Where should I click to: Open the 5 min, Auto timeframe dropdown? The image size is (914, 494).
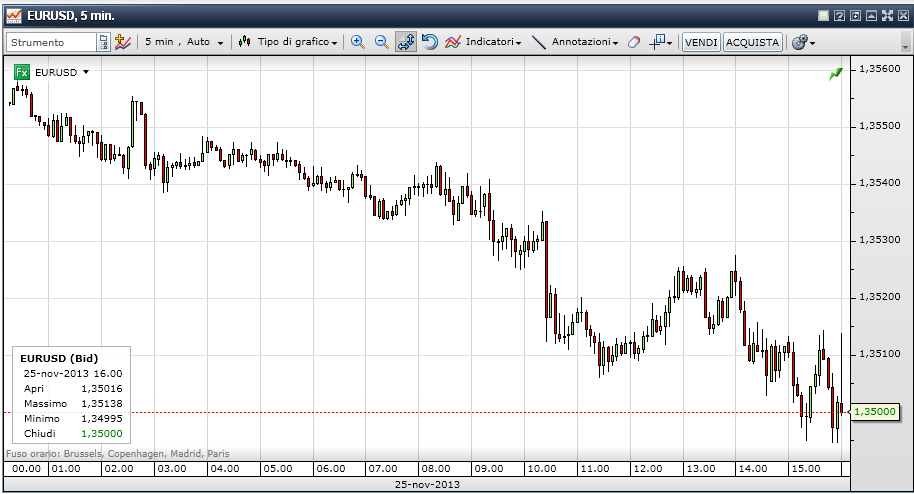[x=184, y=42]
